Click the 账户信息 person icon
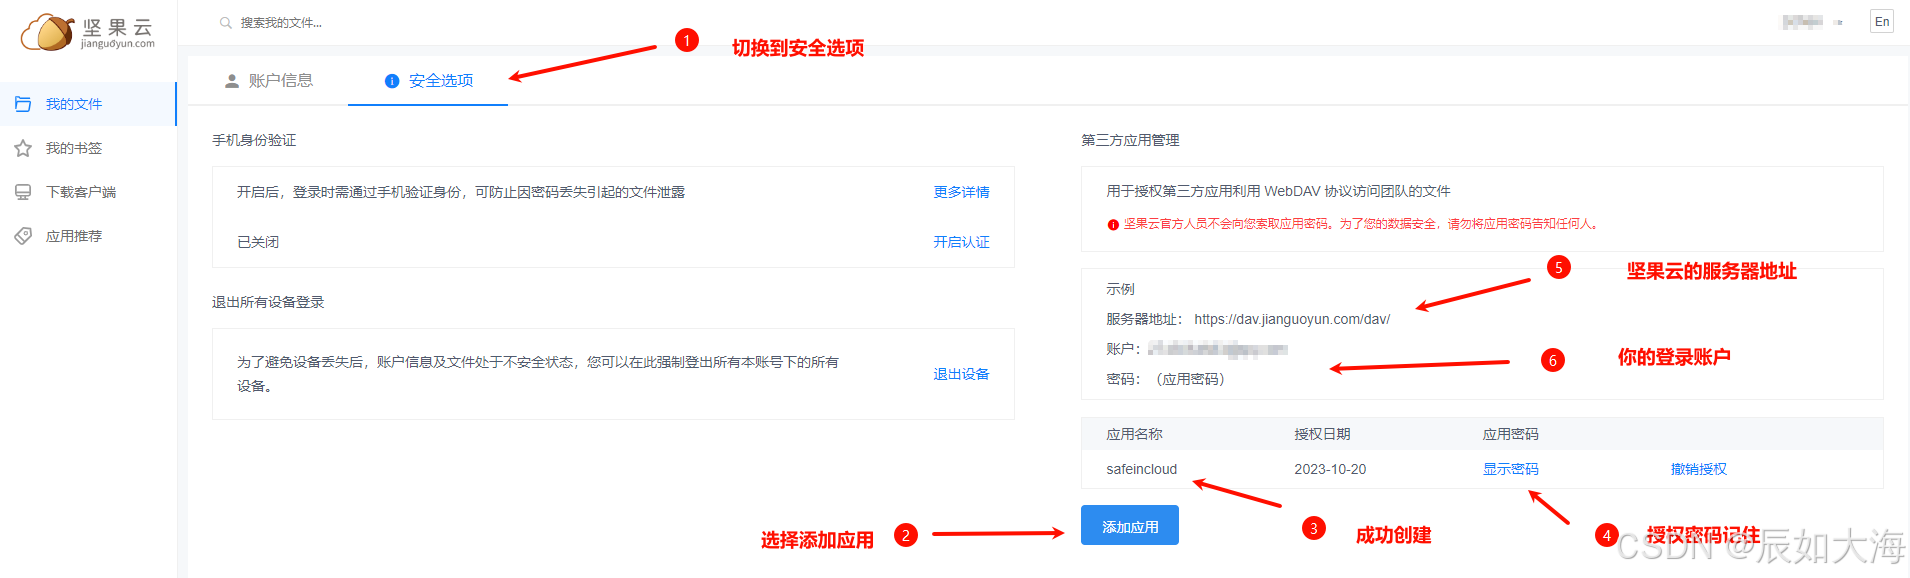The image size is (1910, 578). pos(232,81)
